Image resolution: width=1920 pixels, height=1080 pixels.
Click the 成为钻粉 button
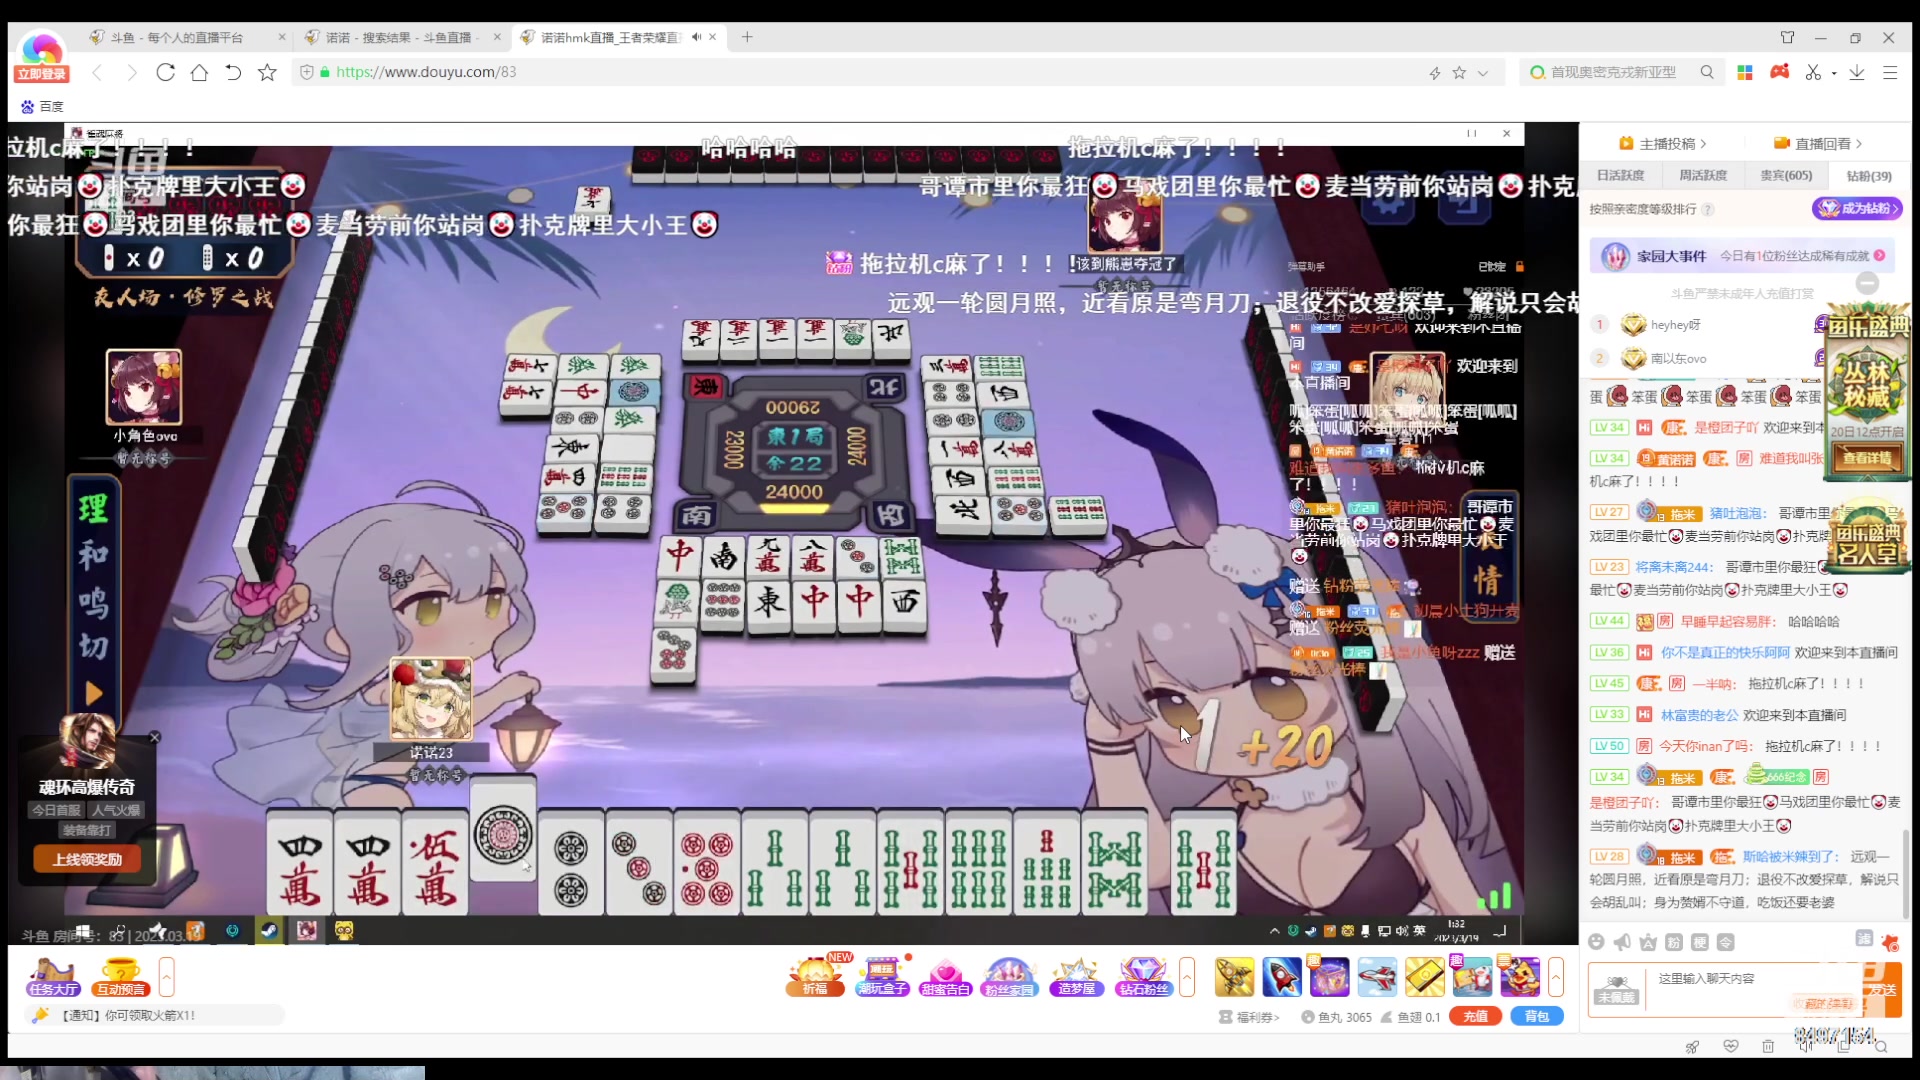[1857, 208]
